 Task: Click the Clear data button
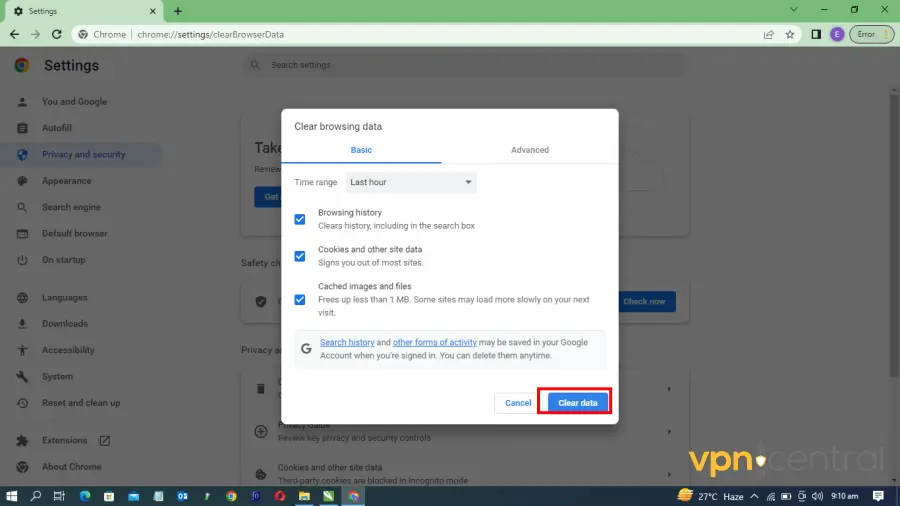click(x=577, y=403)
